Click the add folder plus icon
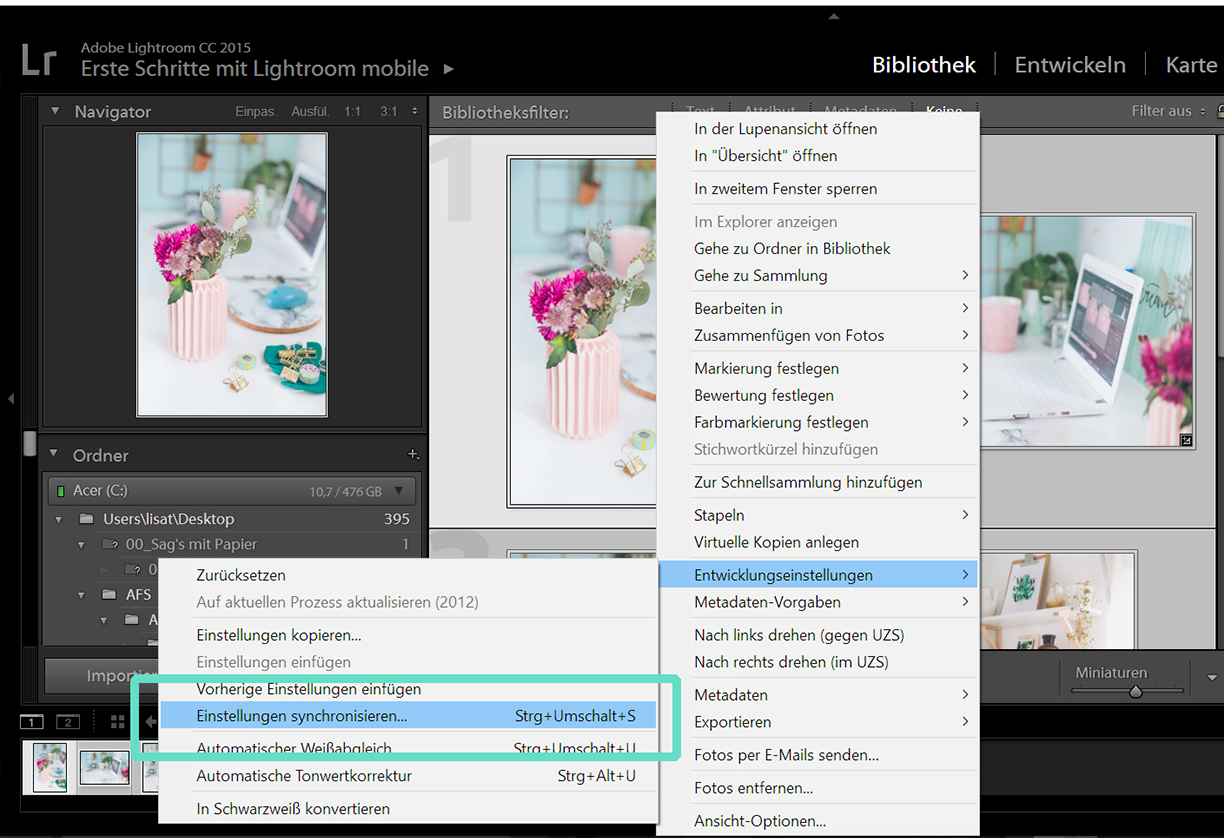1224x838 pixels. [413, 455]
